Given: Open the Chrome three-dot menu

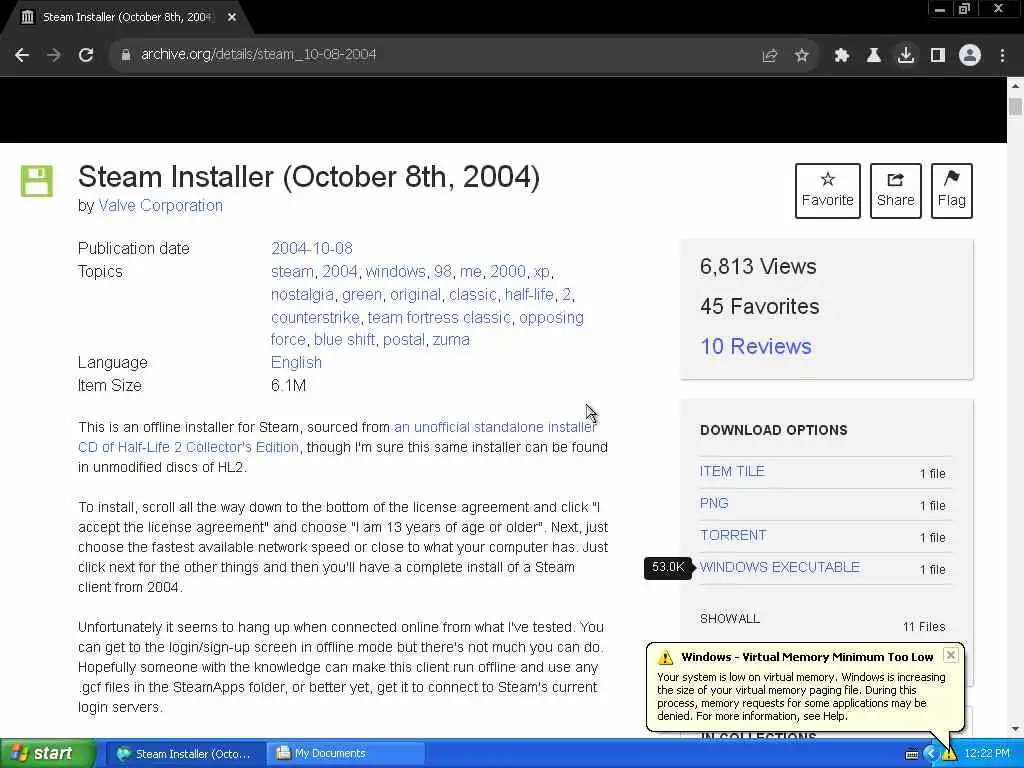Looking at the screenshot, I should tap(1002, 56).
